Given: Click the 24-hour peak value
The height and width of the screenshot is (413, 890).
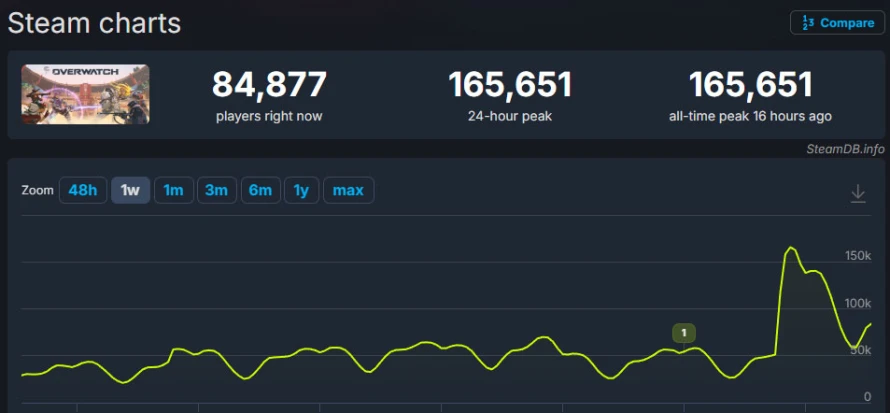Looking at the screenshot, I should click(x=510, y=85).
